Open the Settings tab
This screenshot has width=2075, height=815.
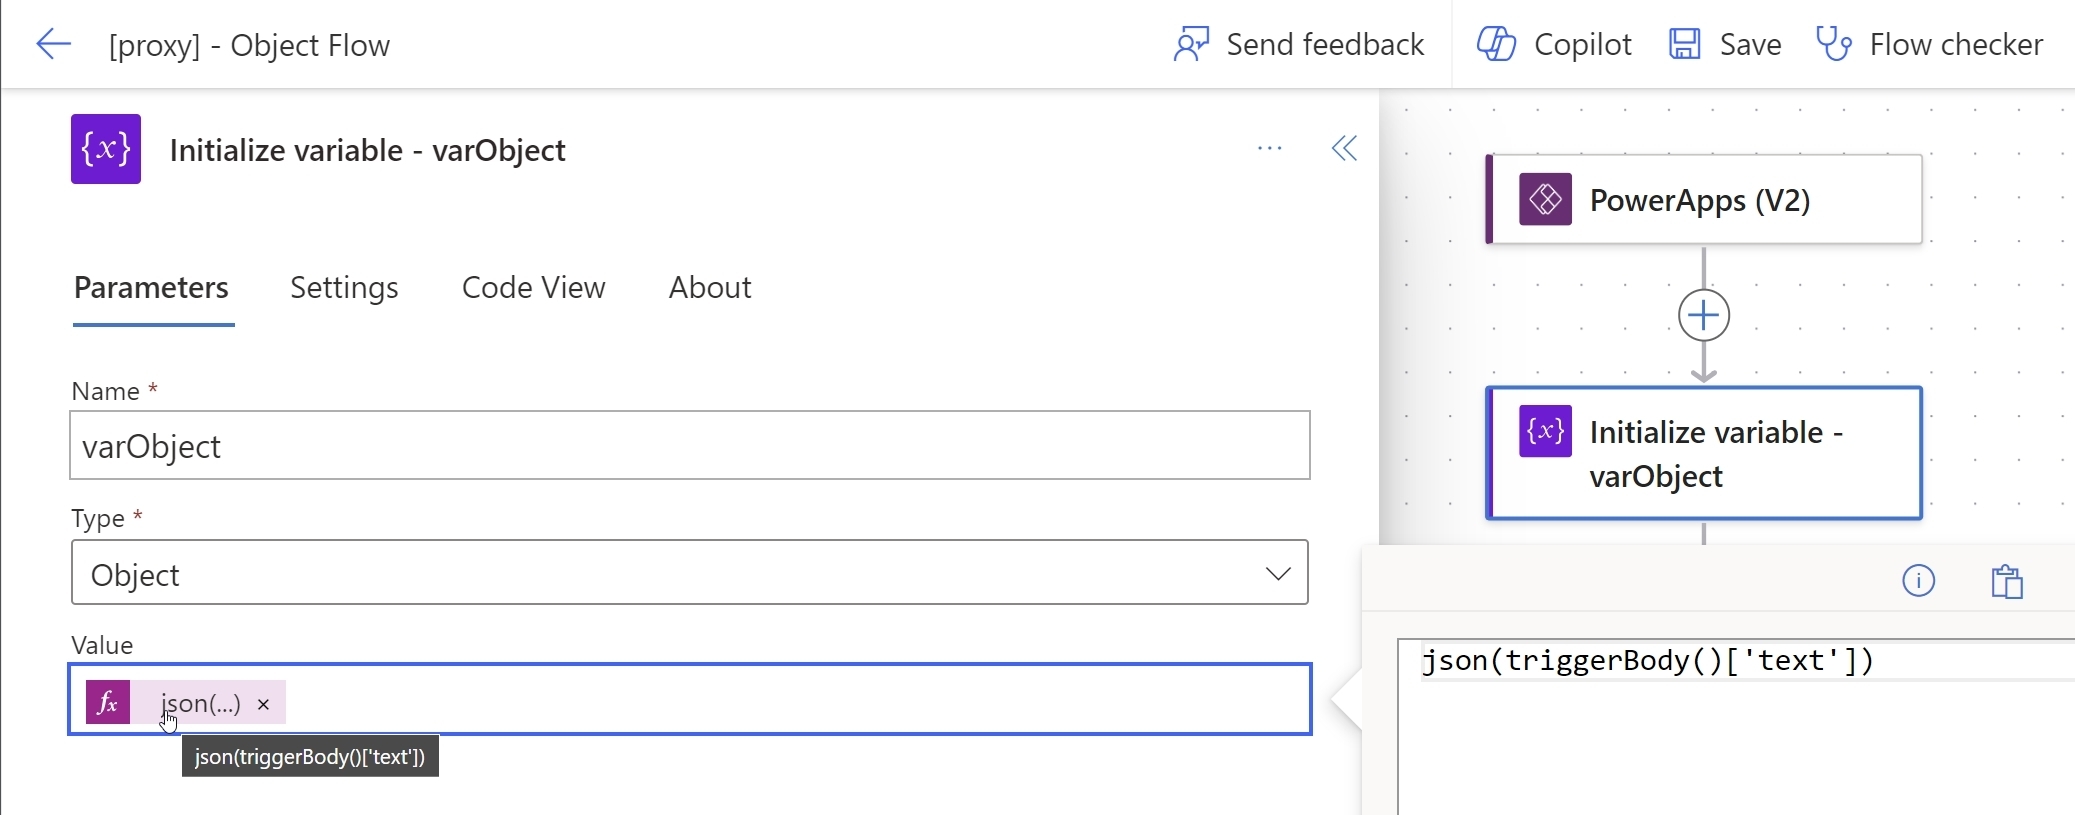coord(343,287)
